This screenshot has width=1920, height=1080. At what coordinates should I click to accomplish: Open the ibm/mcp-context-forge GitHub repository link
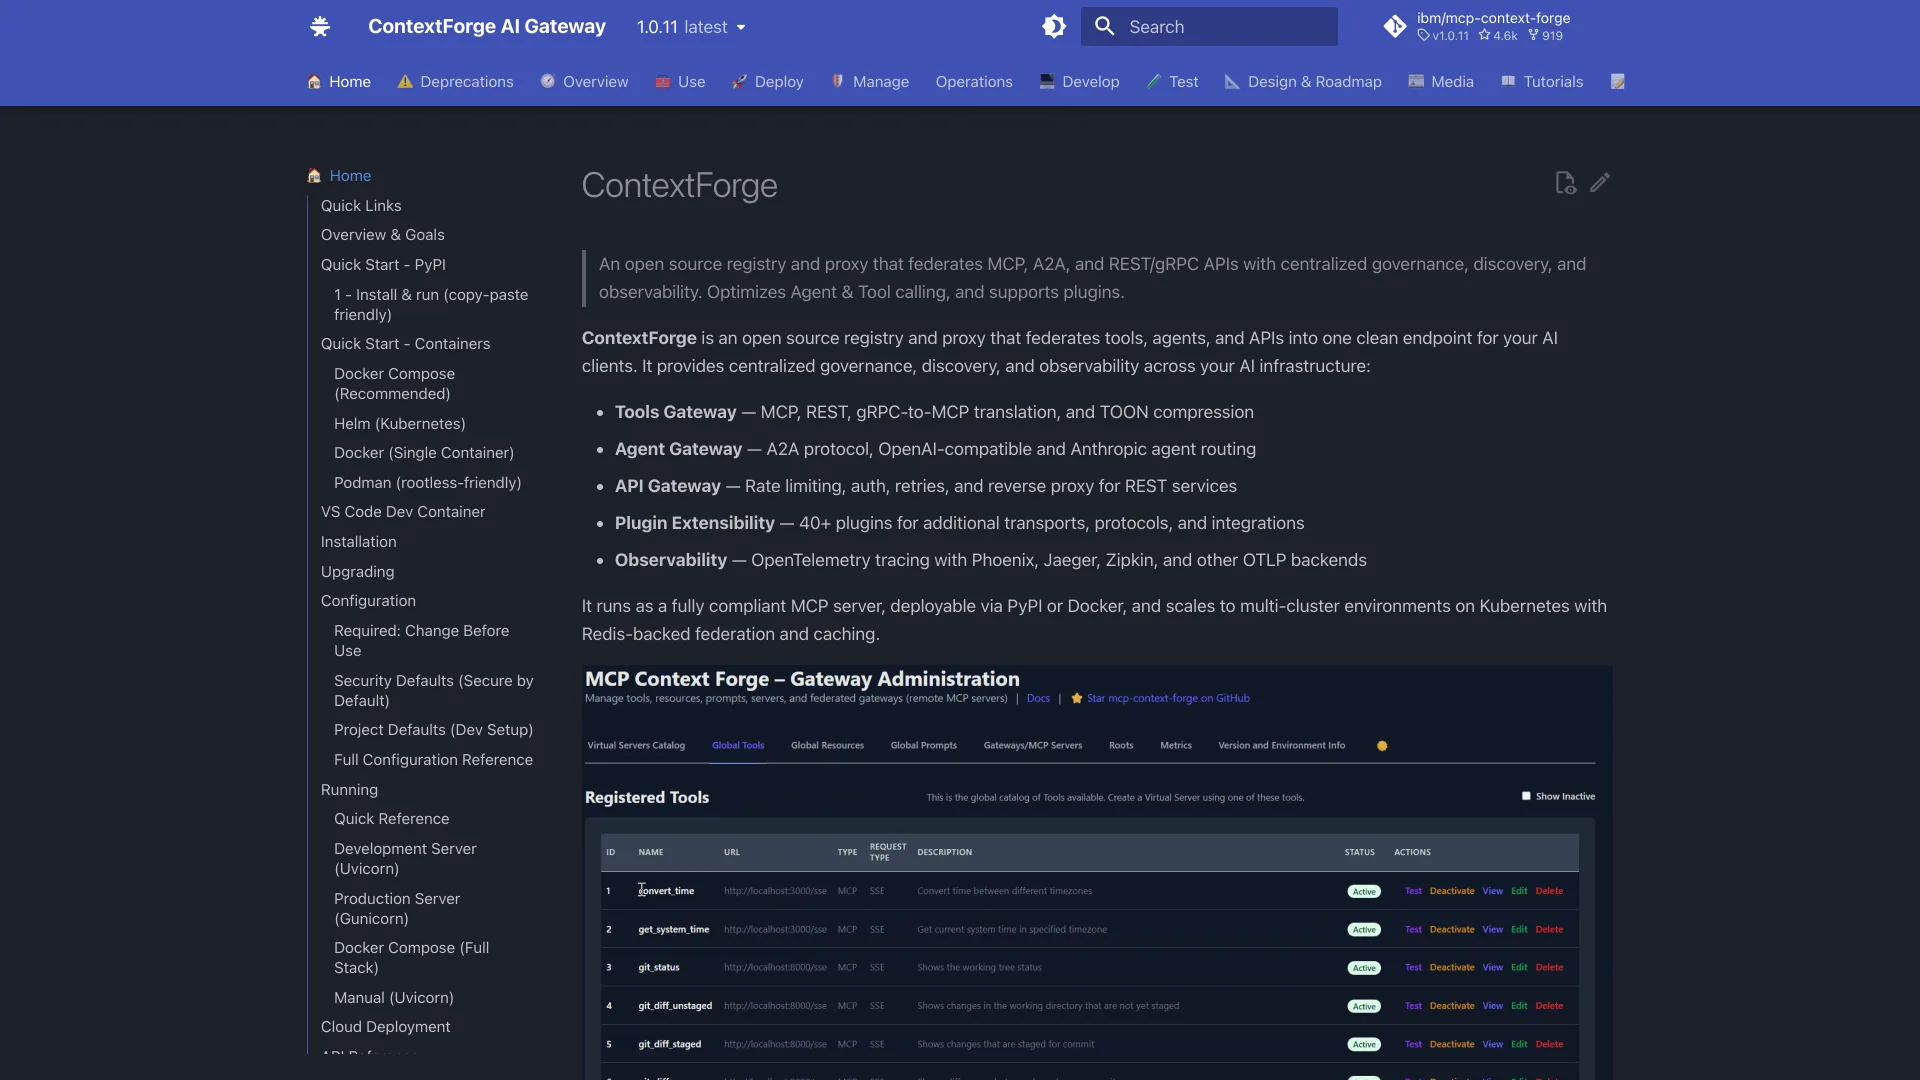pos(1477,27)
